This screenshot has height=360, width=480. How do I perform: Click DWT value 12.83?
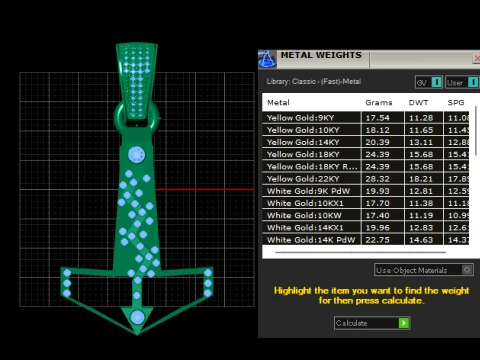click(x=421, y=228)
